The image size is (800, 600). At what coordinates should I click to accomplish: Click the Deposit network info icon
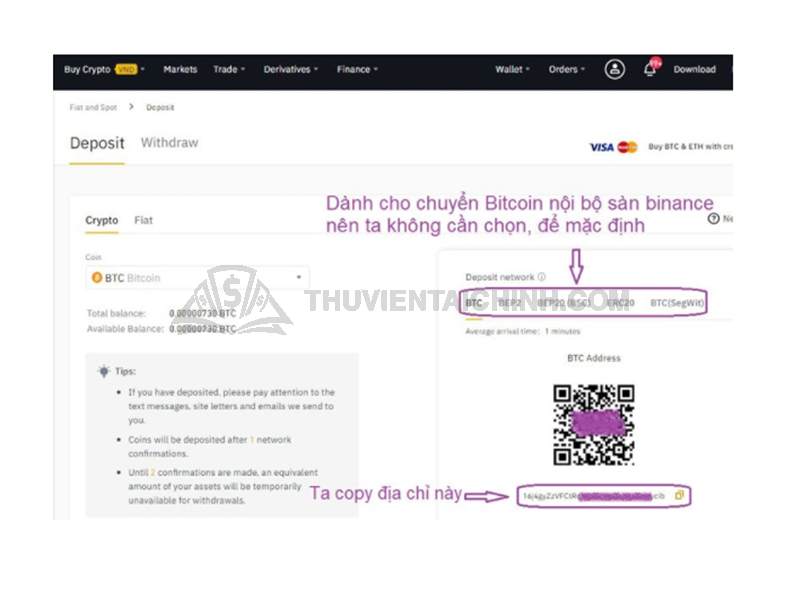tap(542, 277)
